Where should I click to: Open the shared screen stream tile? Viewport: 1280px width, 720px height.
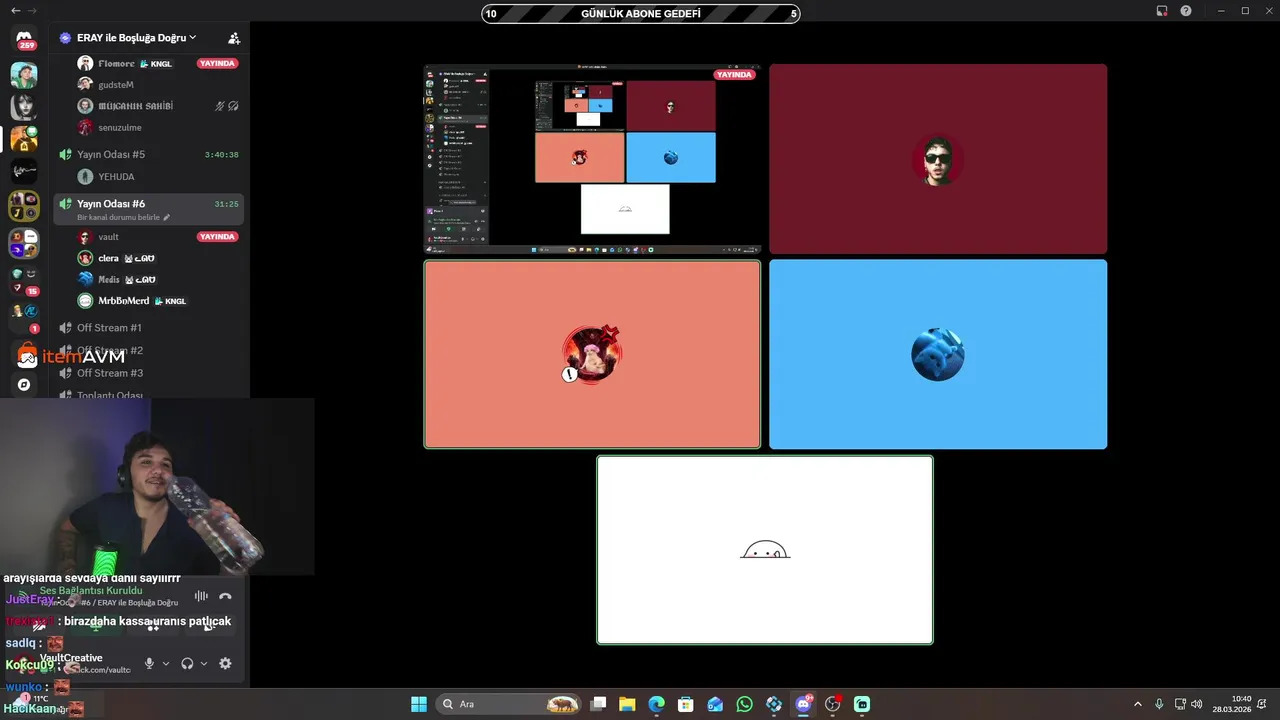(592, 159)
